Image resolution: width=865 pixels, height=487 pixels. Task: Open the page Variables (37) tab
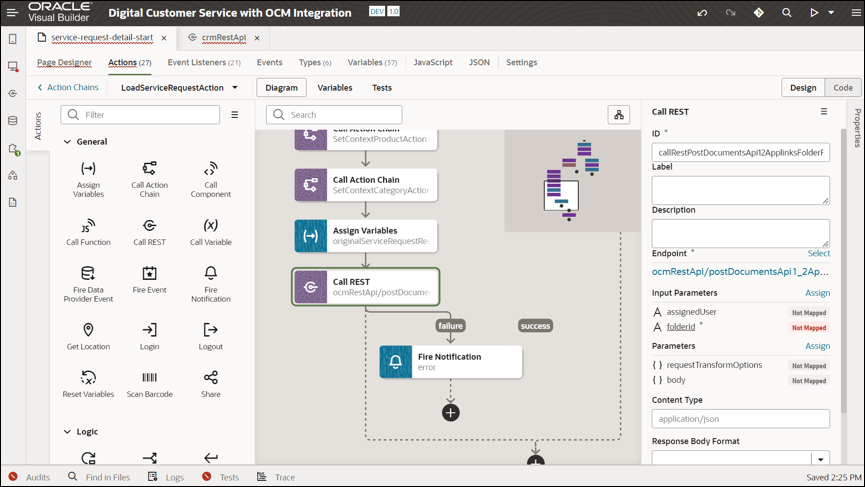pos(372,62)
